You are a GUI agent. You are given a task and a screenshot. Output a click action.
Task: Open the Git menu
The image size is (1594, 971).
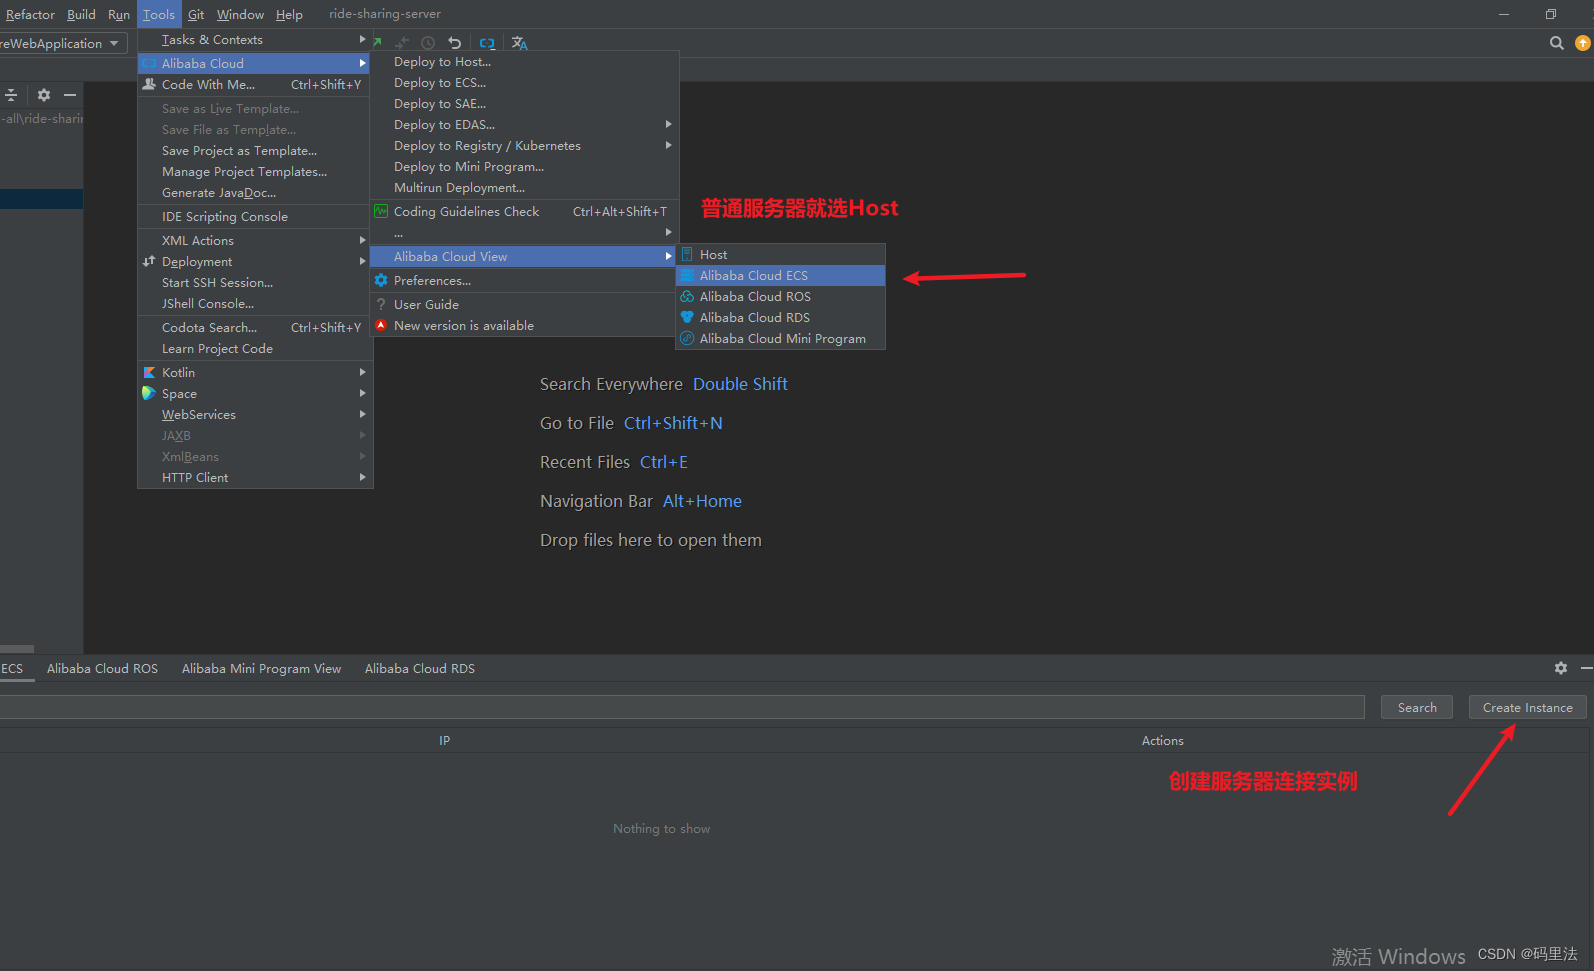(196, 15)
